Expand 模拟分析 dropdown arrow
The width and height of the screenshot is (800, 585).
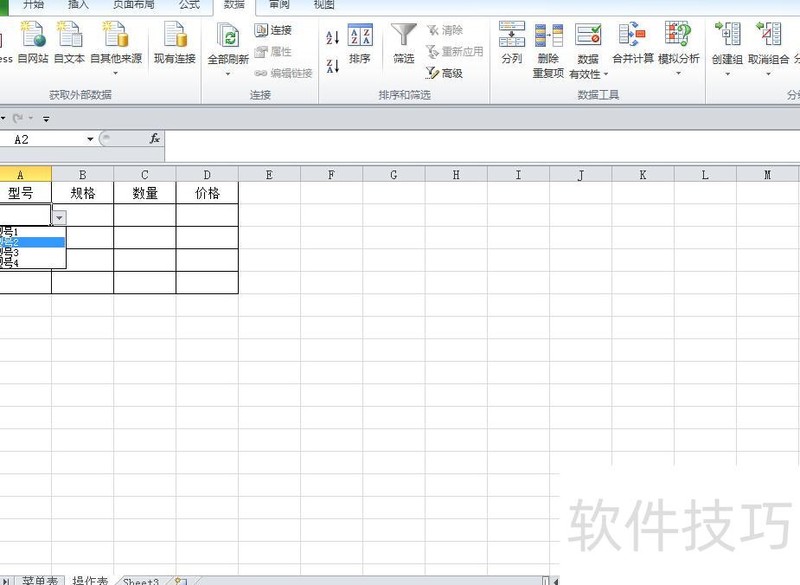(679, 73)
